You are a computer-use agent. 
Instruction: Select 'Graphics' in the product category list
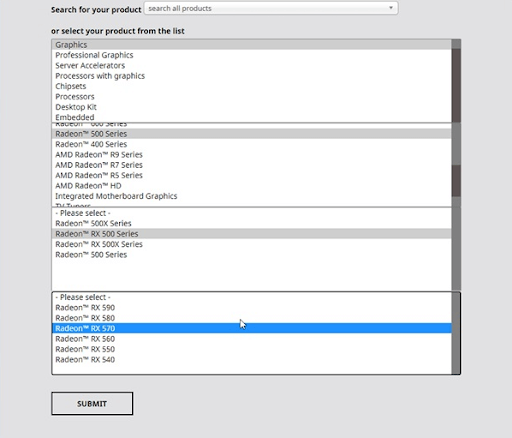[x=252, y=45]
